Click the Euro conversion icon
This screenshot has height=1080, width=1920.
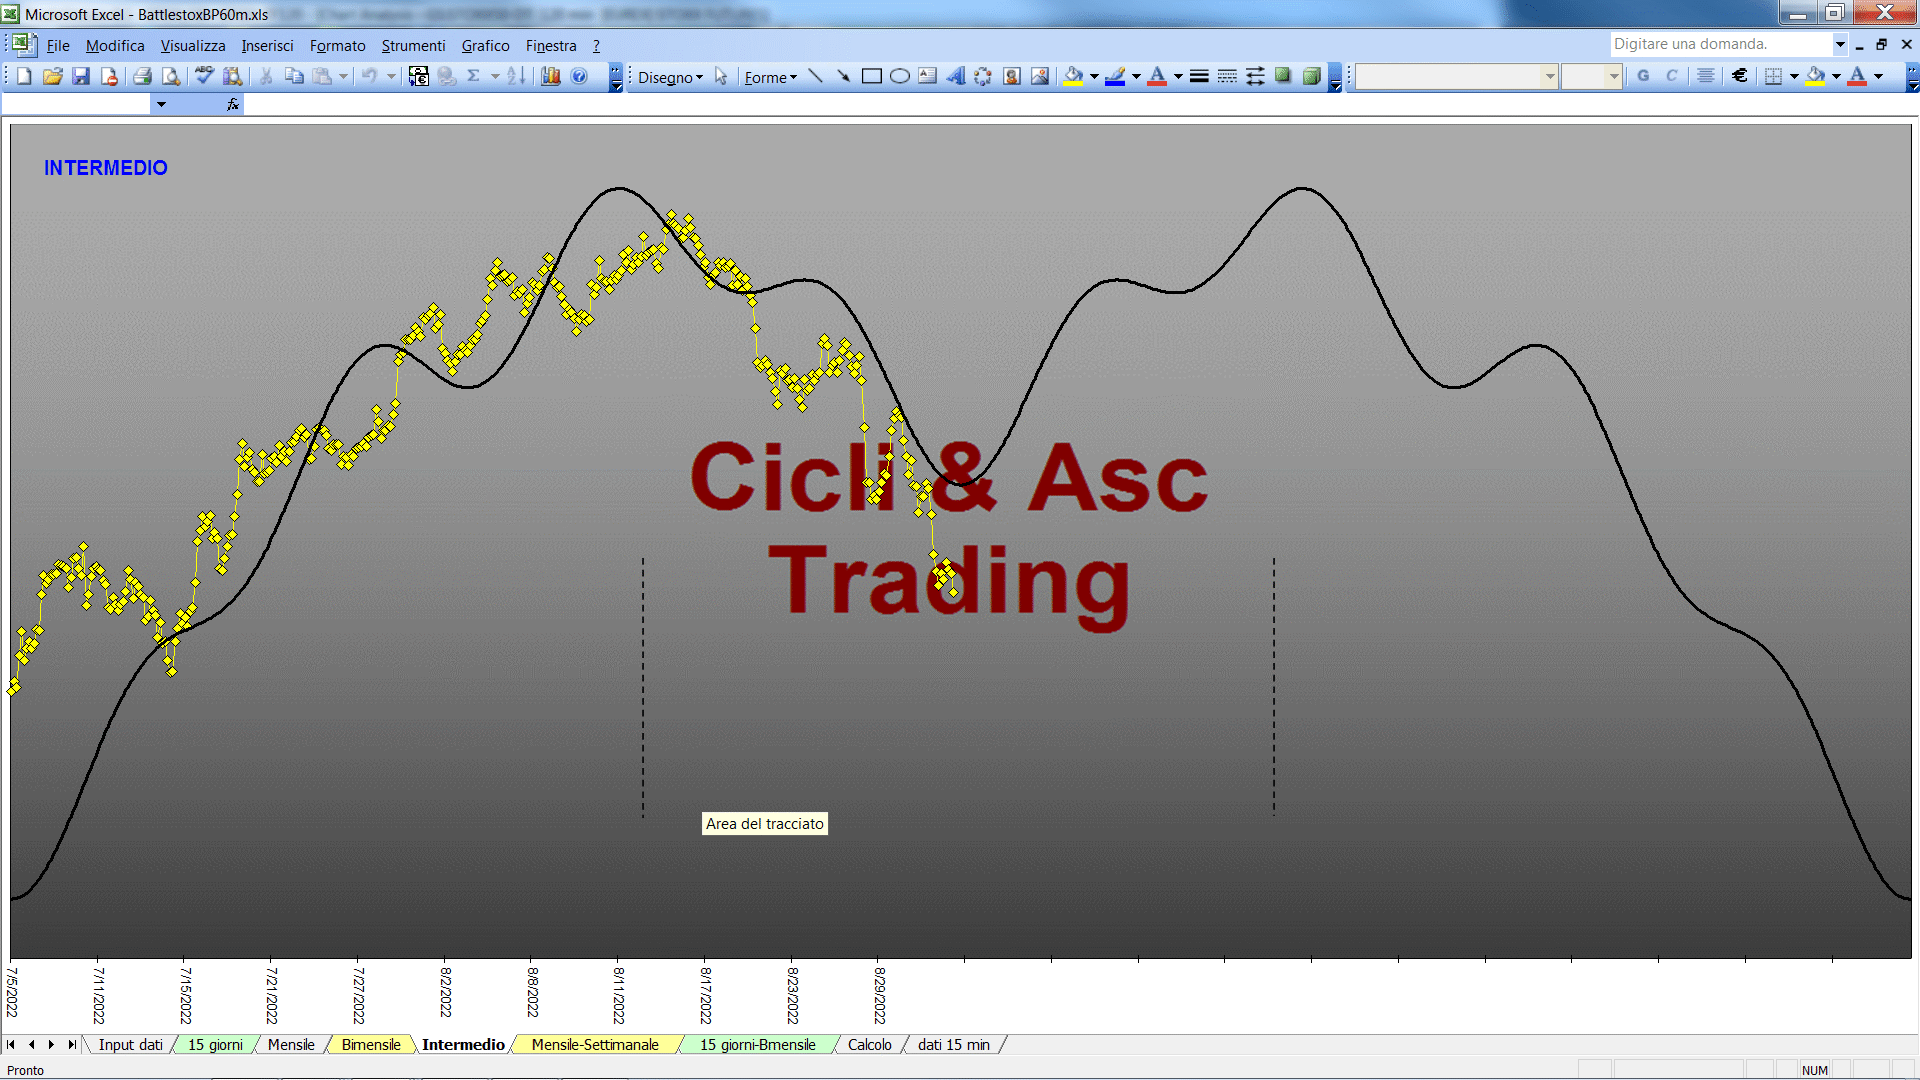(x=419, y=76)
